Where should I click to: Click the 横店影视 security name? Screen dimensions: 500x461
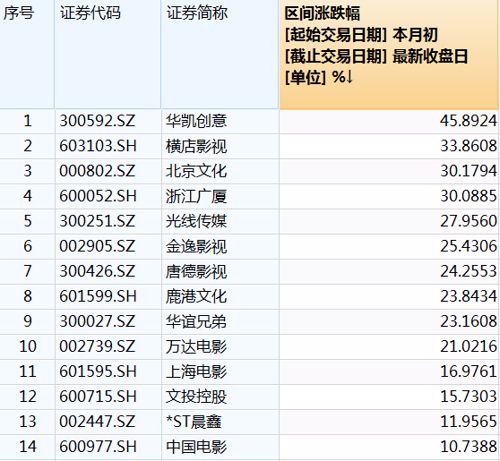196,146
